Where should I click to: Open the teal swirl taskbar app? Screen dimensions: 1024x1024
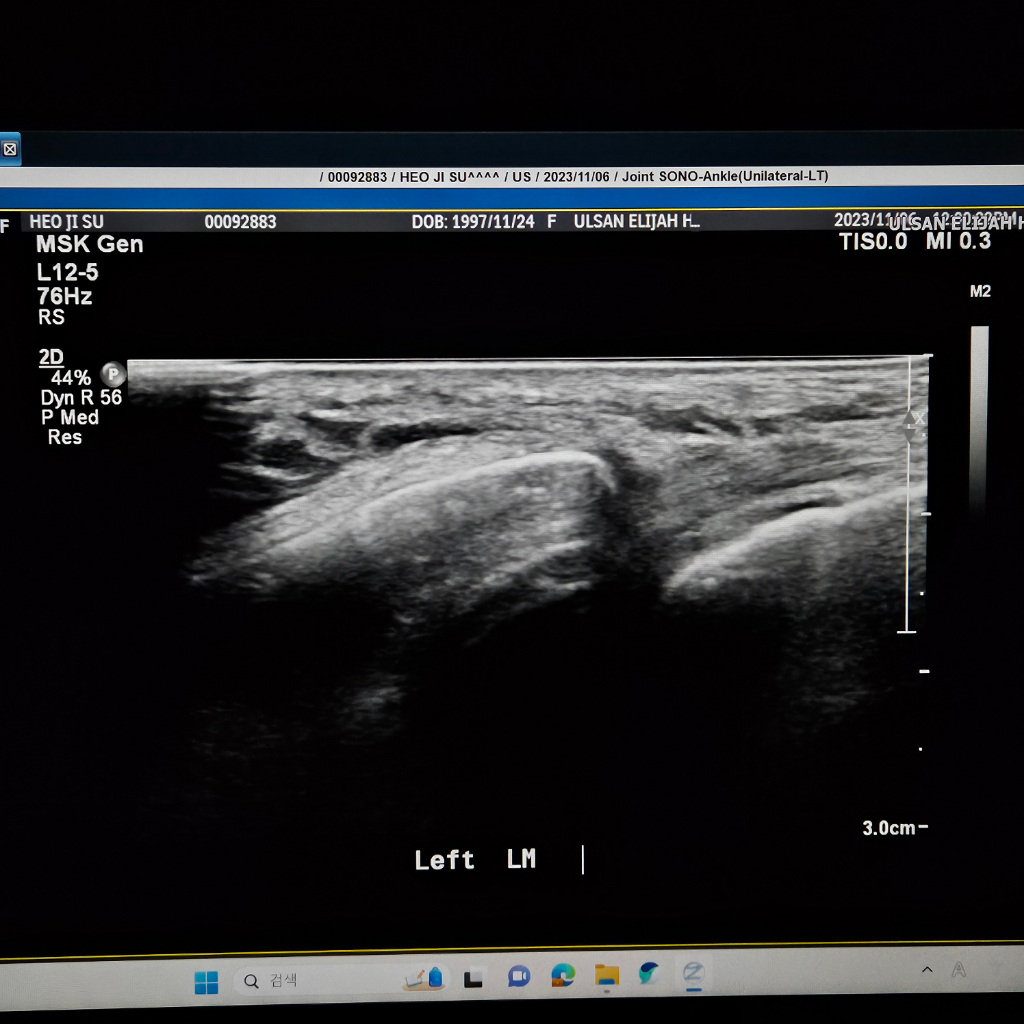click(x=650, y=972)
